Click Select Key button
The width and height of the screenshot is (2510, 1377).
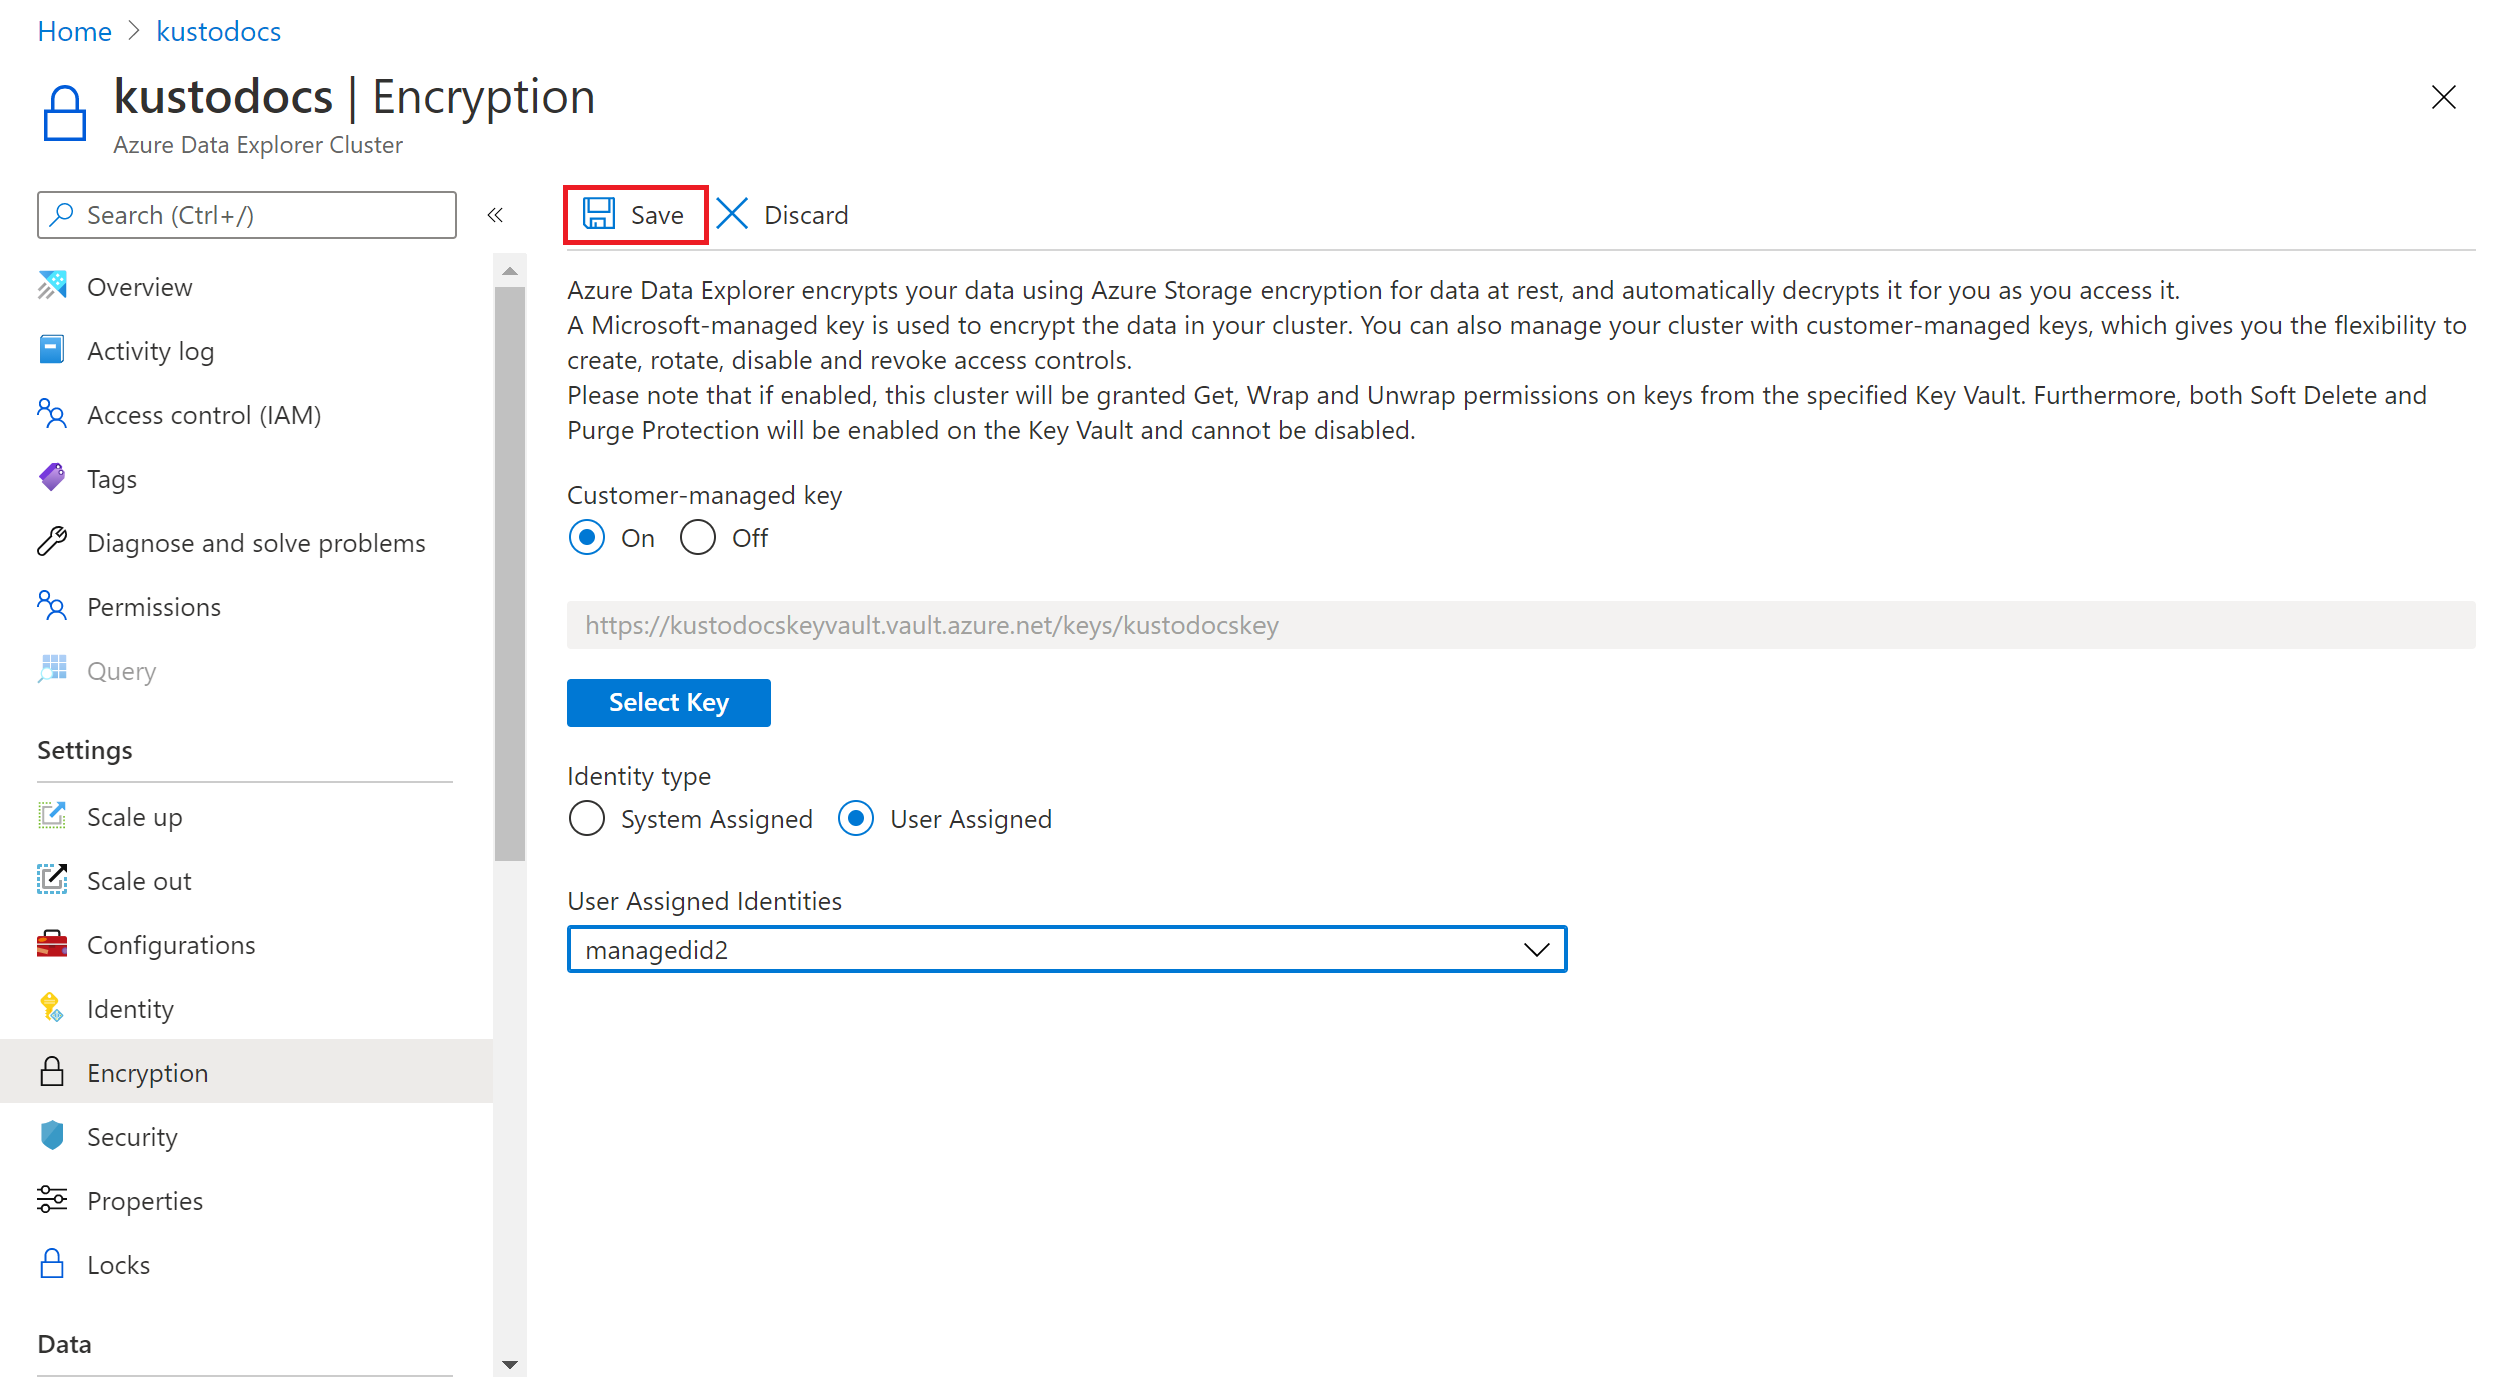tap(669, 702)
